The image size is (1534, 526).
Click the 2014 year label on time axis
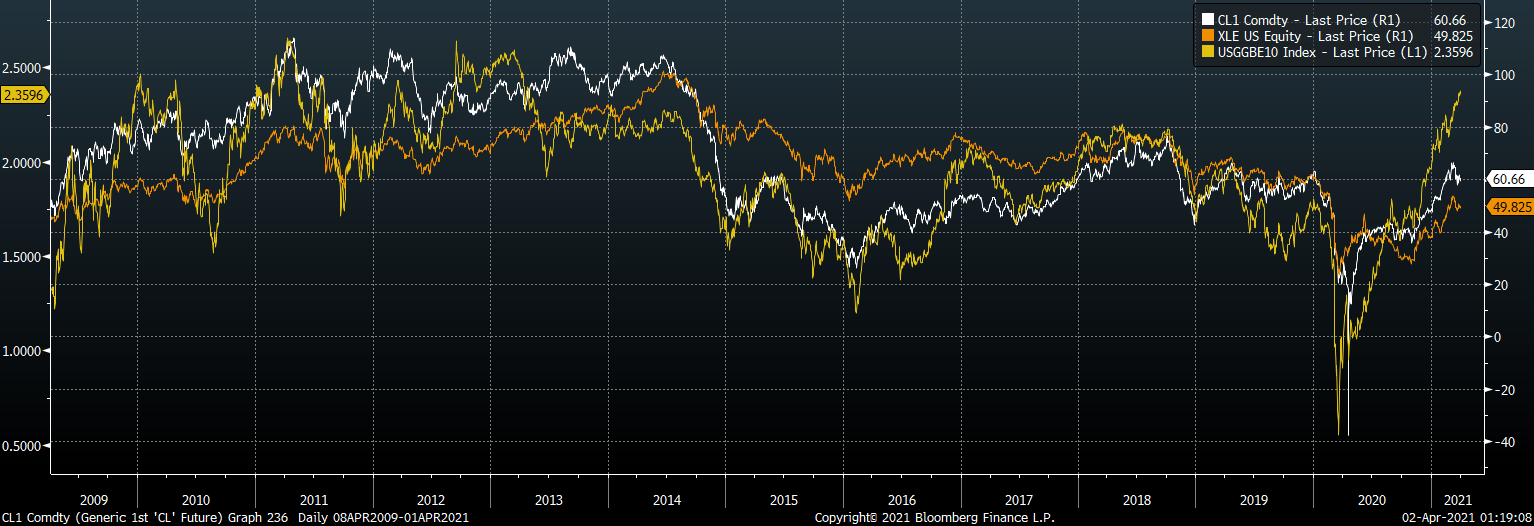coord(667,499)
